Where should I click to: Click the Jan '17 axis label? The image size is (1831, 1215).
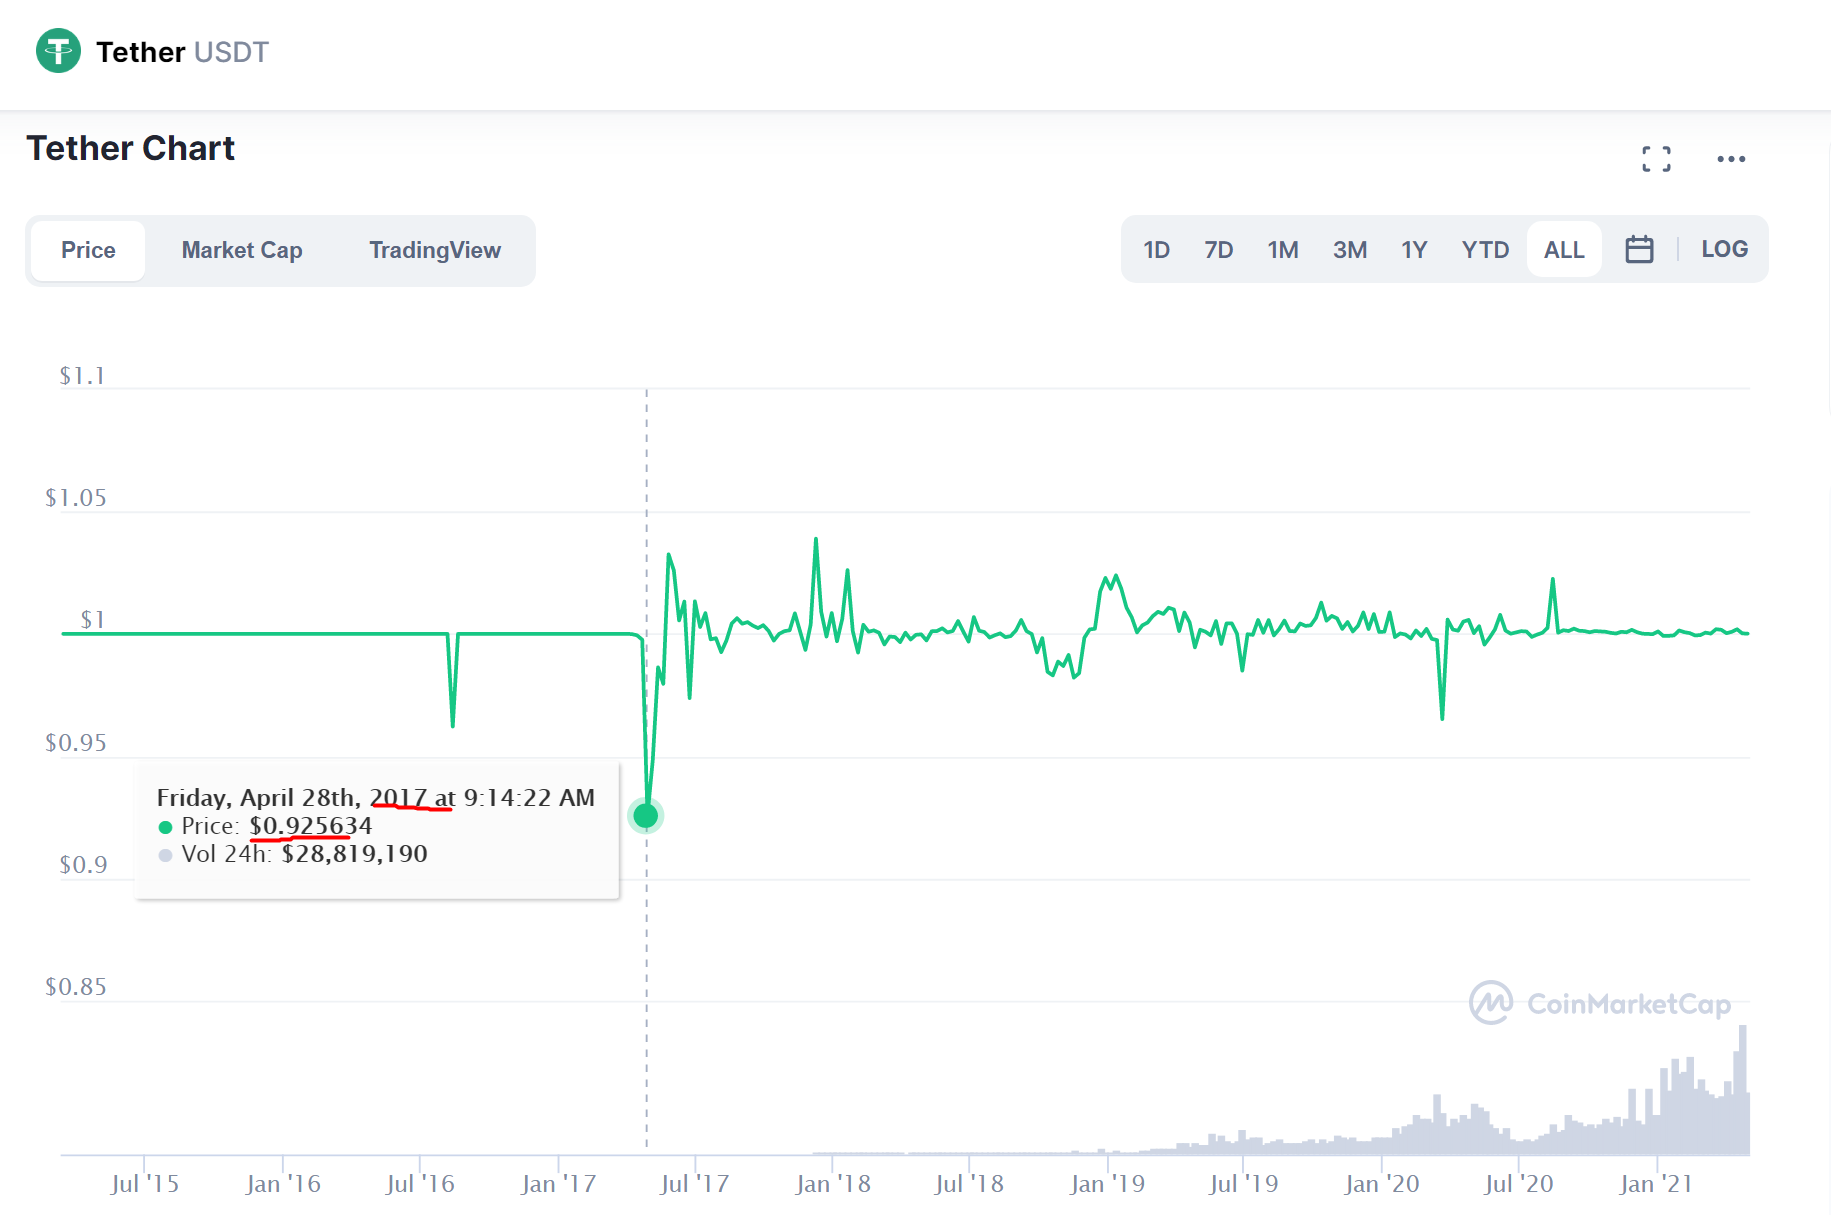tap(558, 1184)
